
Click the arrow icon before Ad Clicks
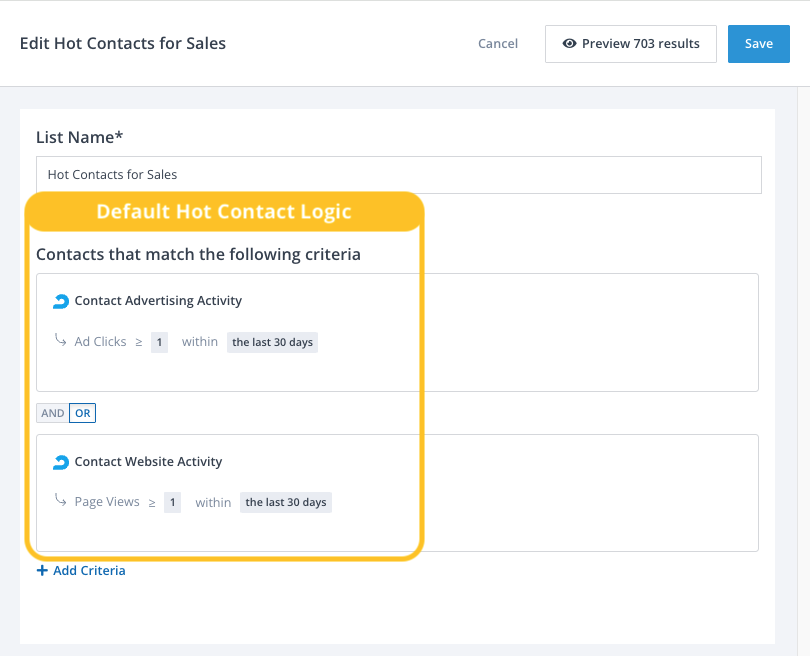click(61, 341)
